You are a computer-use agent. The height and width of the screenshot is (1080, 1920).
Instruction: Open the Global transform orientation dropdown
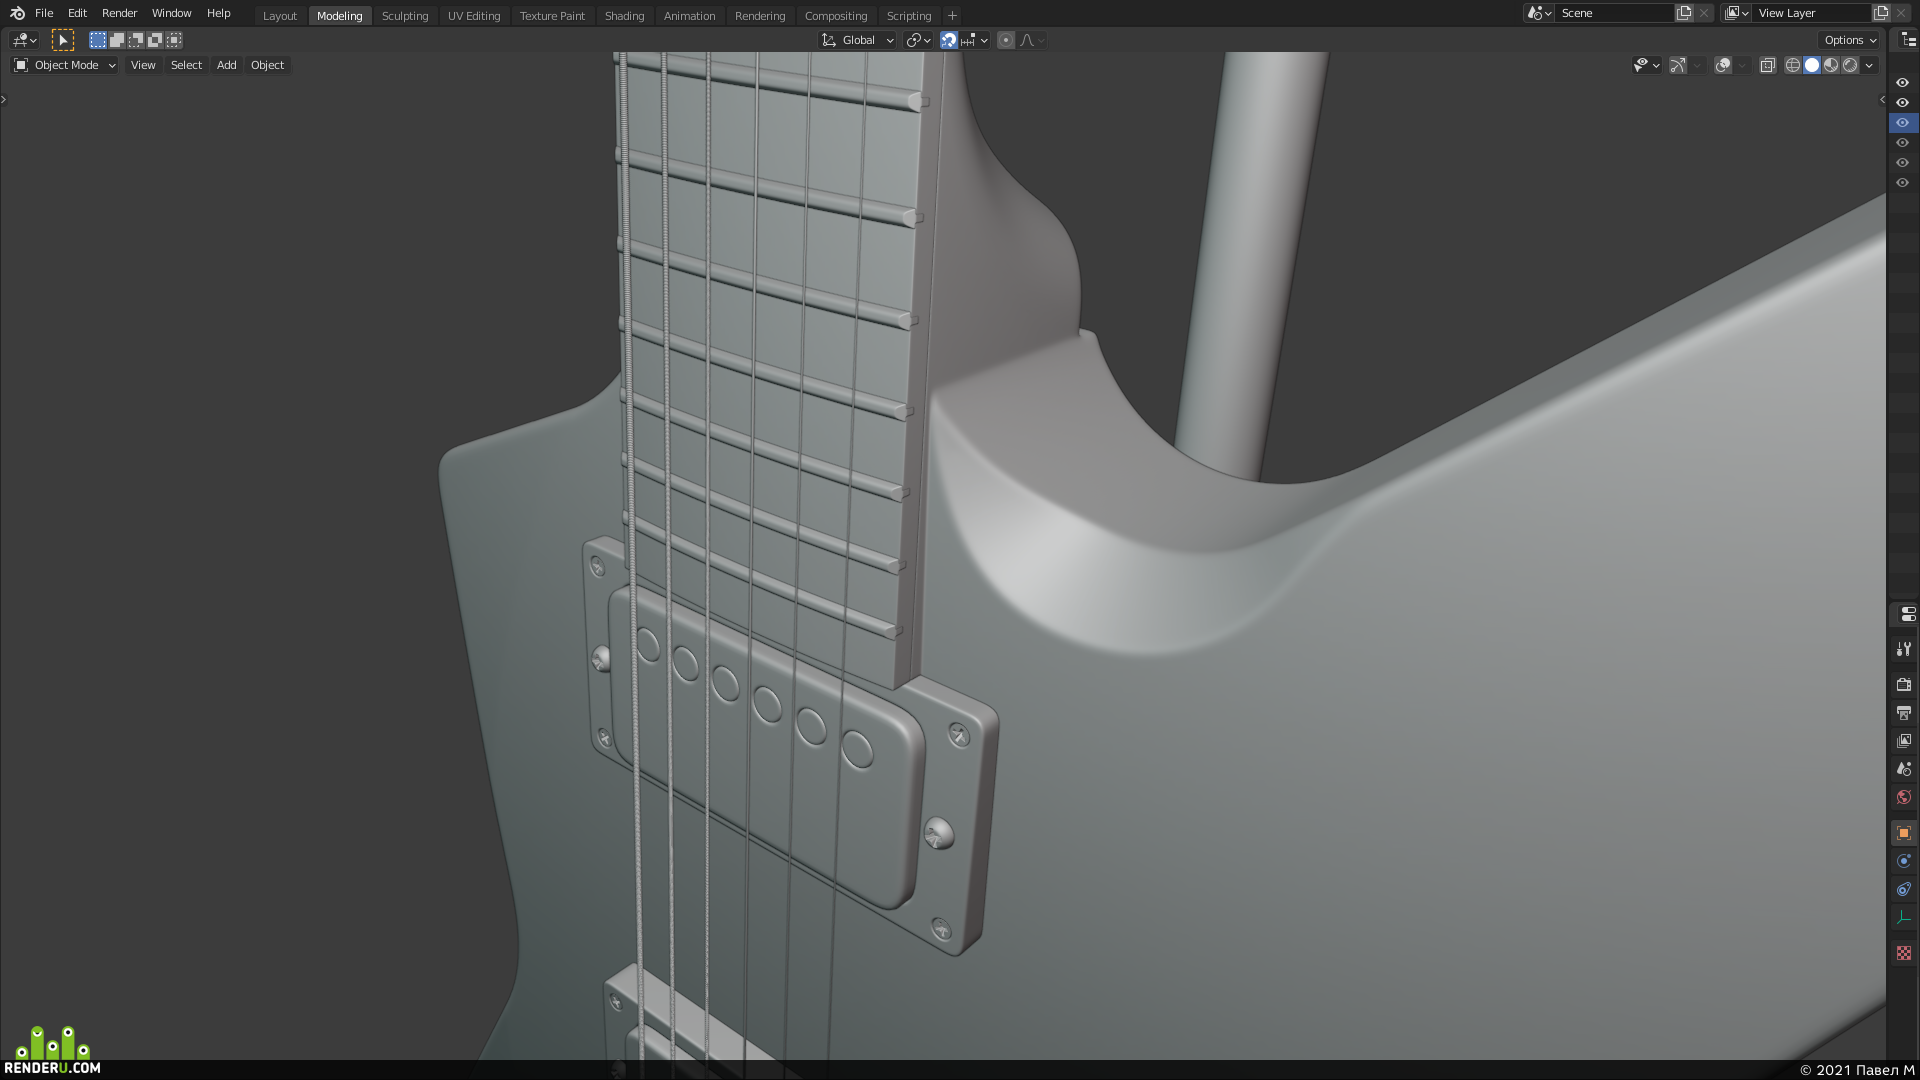tap(858, 40)
